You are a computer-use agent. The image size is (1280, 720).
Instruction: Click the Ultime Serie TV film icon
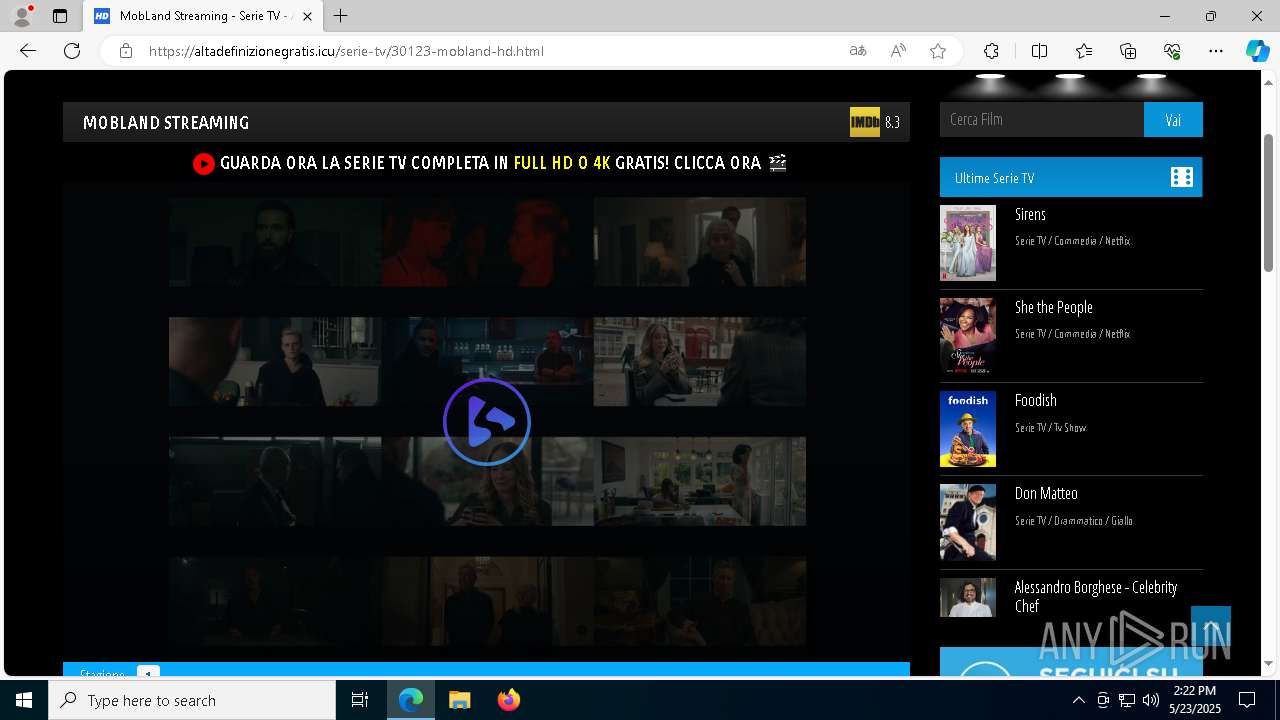coord(1182,177)
